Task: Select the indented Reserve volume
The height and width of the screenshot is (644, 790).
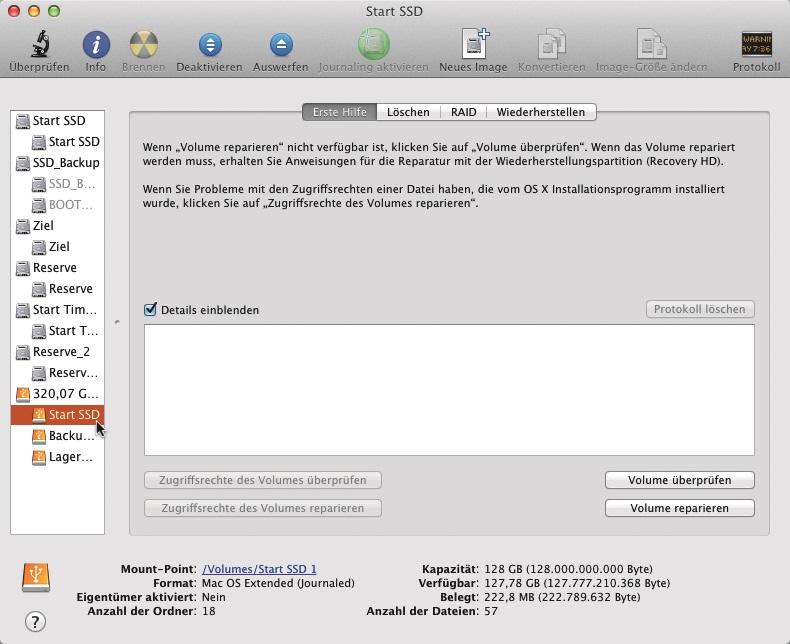Action: [x=57, y=289]
